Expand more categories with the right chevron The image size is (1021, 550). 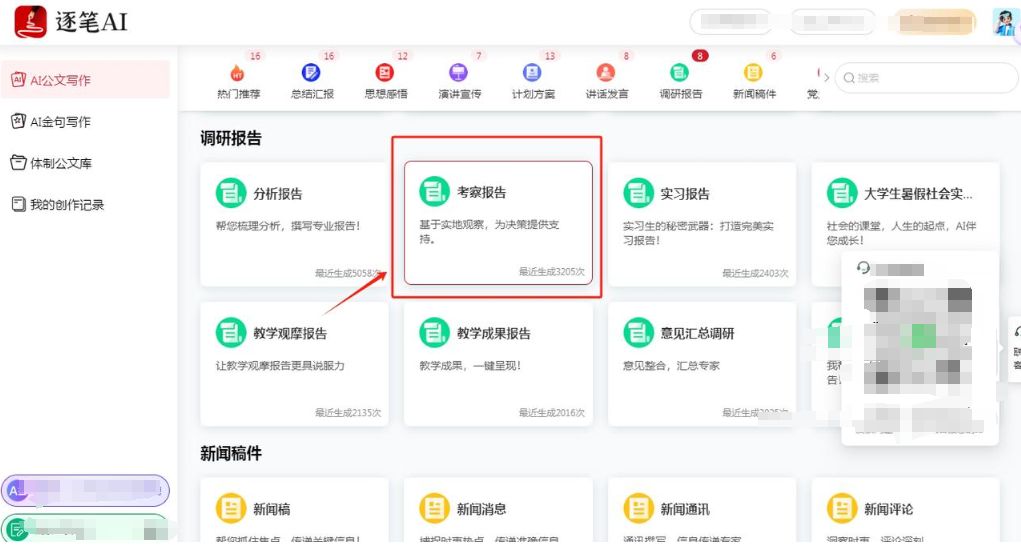tap(826, 77)
